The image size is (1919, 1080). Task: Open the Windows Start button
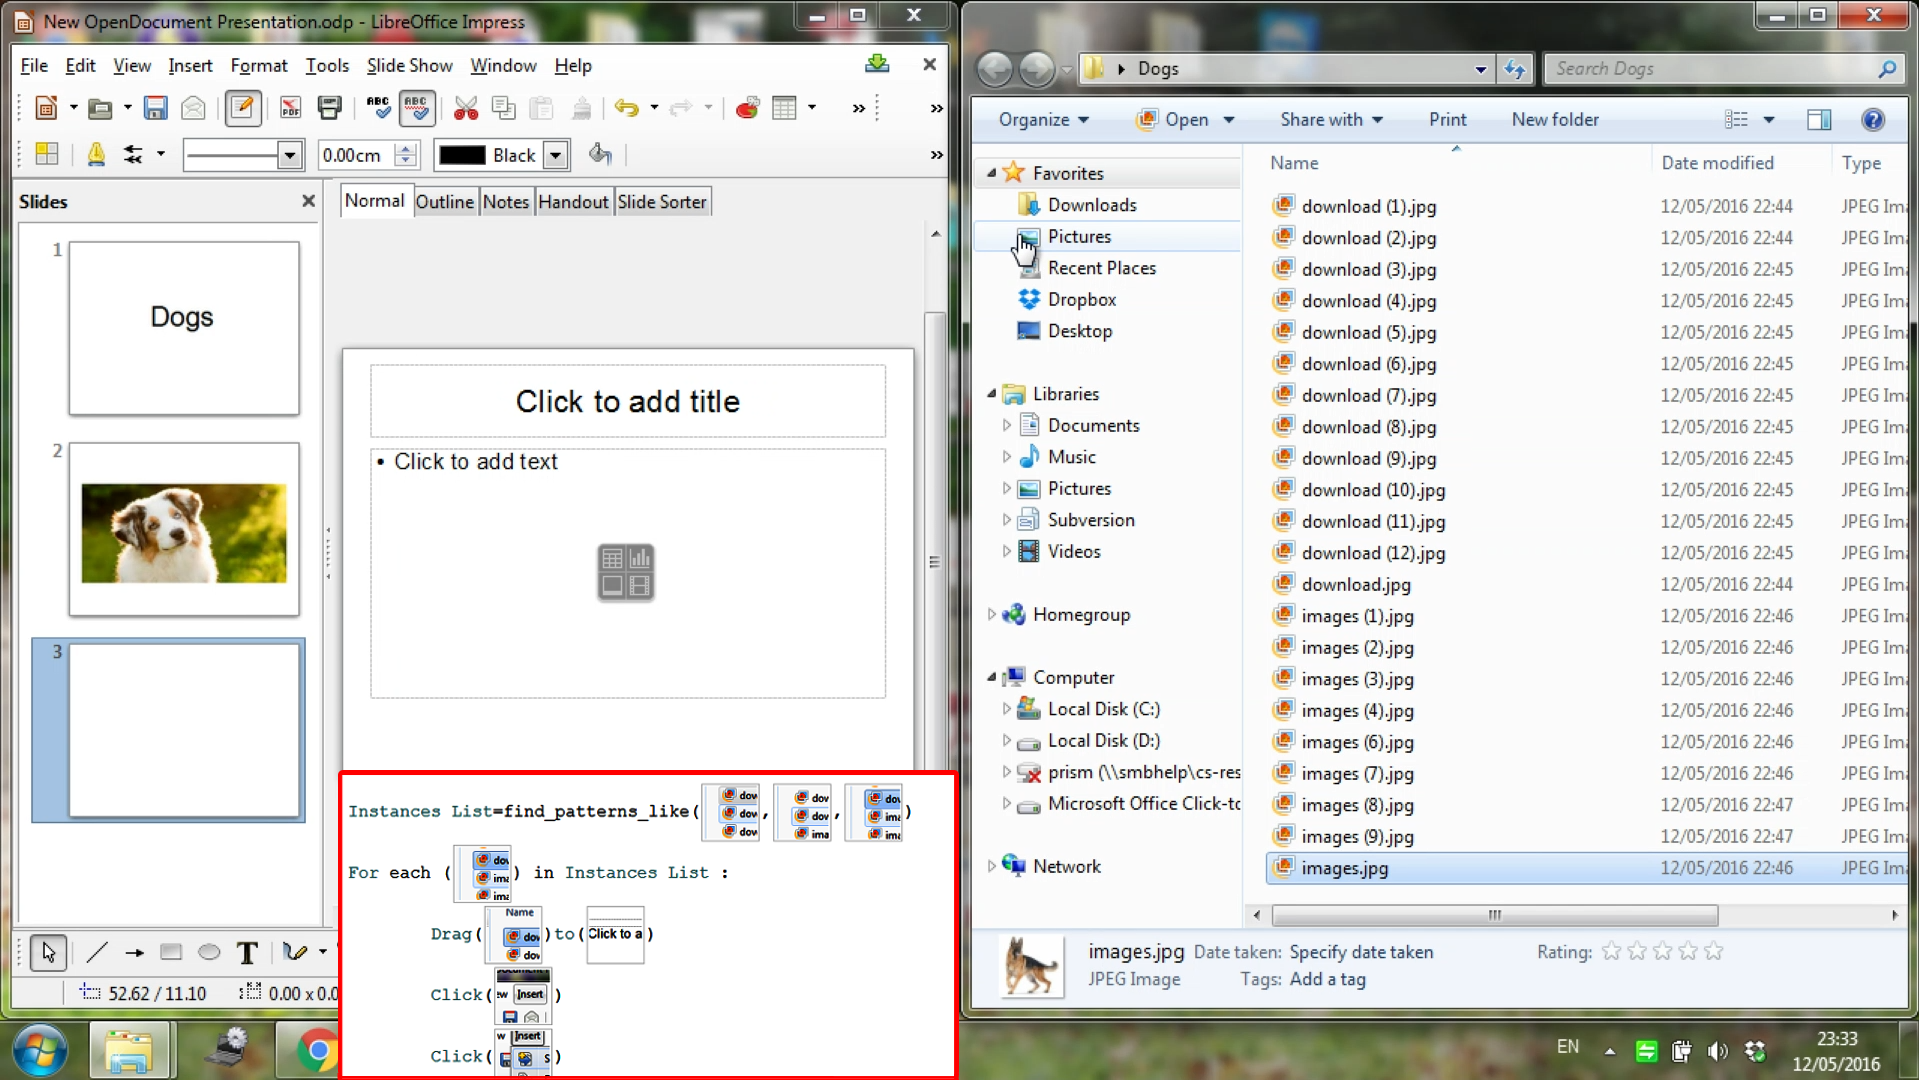pyautogui.click(x=40, y=1050)
